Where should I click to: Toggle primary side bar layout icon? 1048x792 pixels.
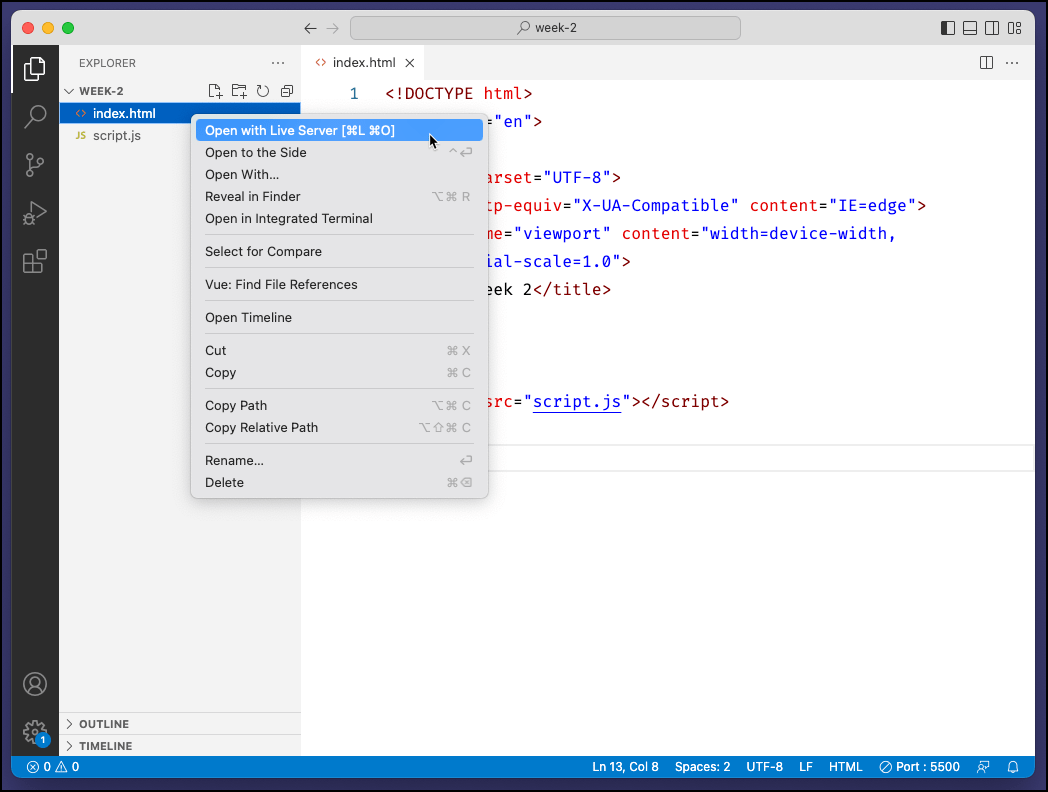(x=948, y=28)
